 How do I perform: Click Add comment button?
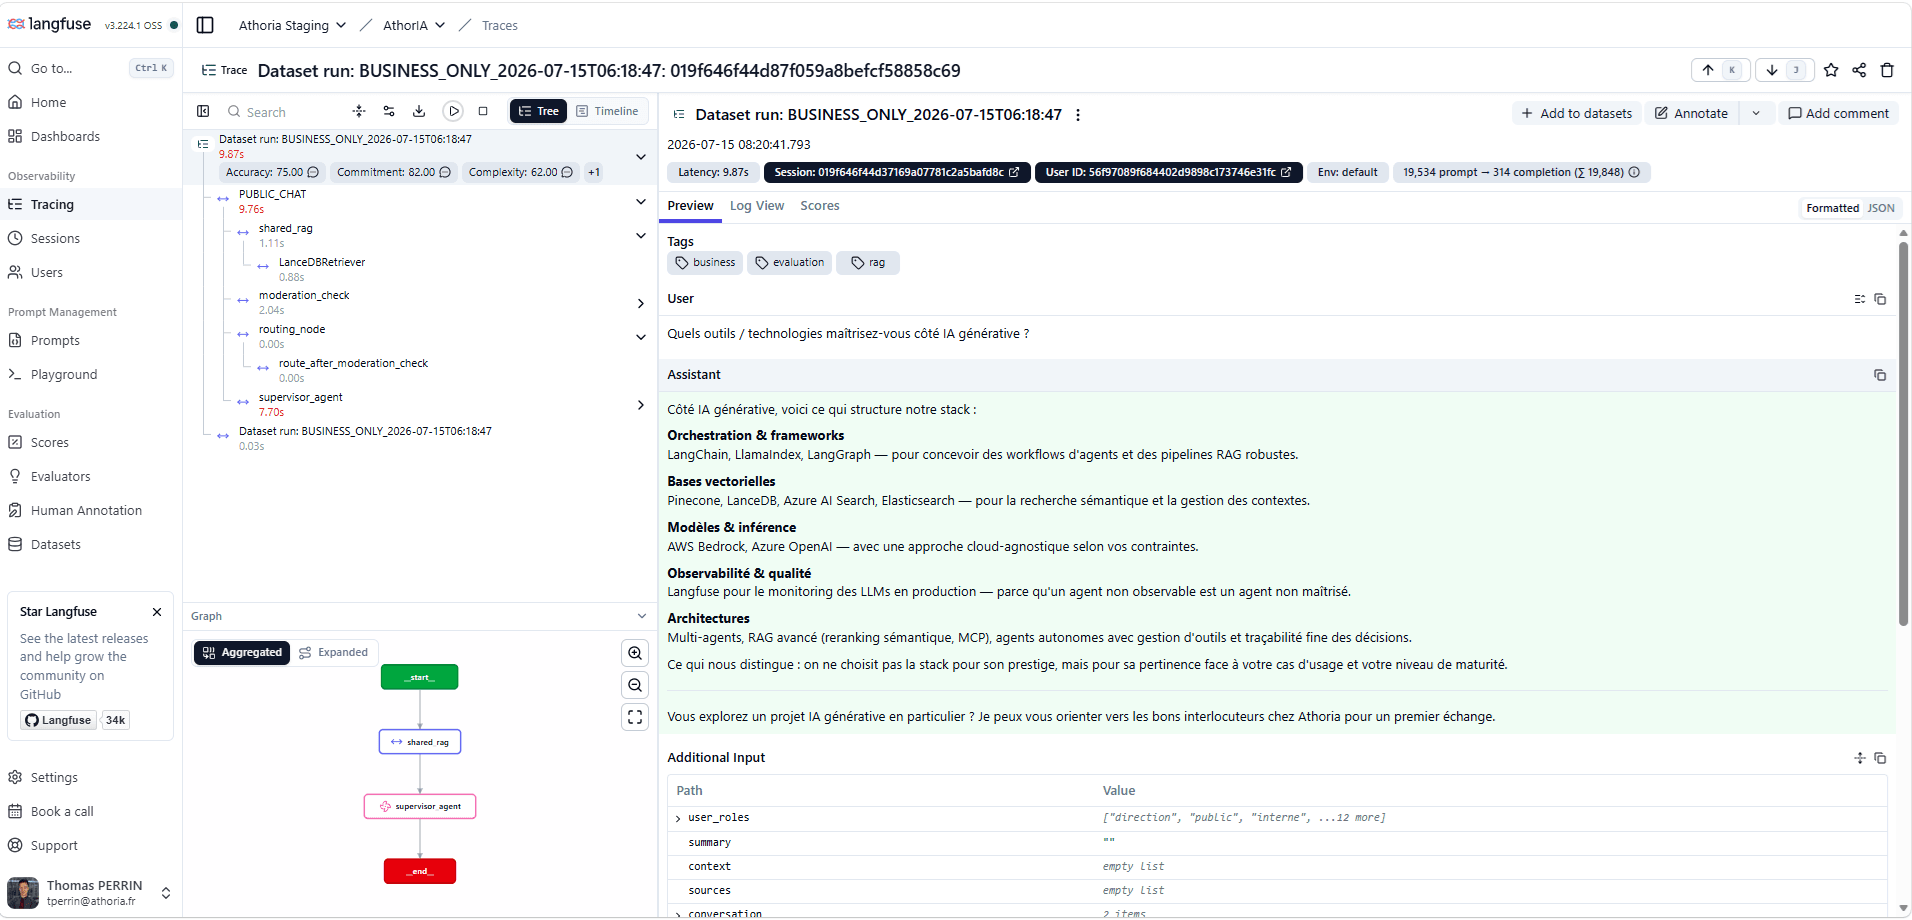click(1838, 113)
